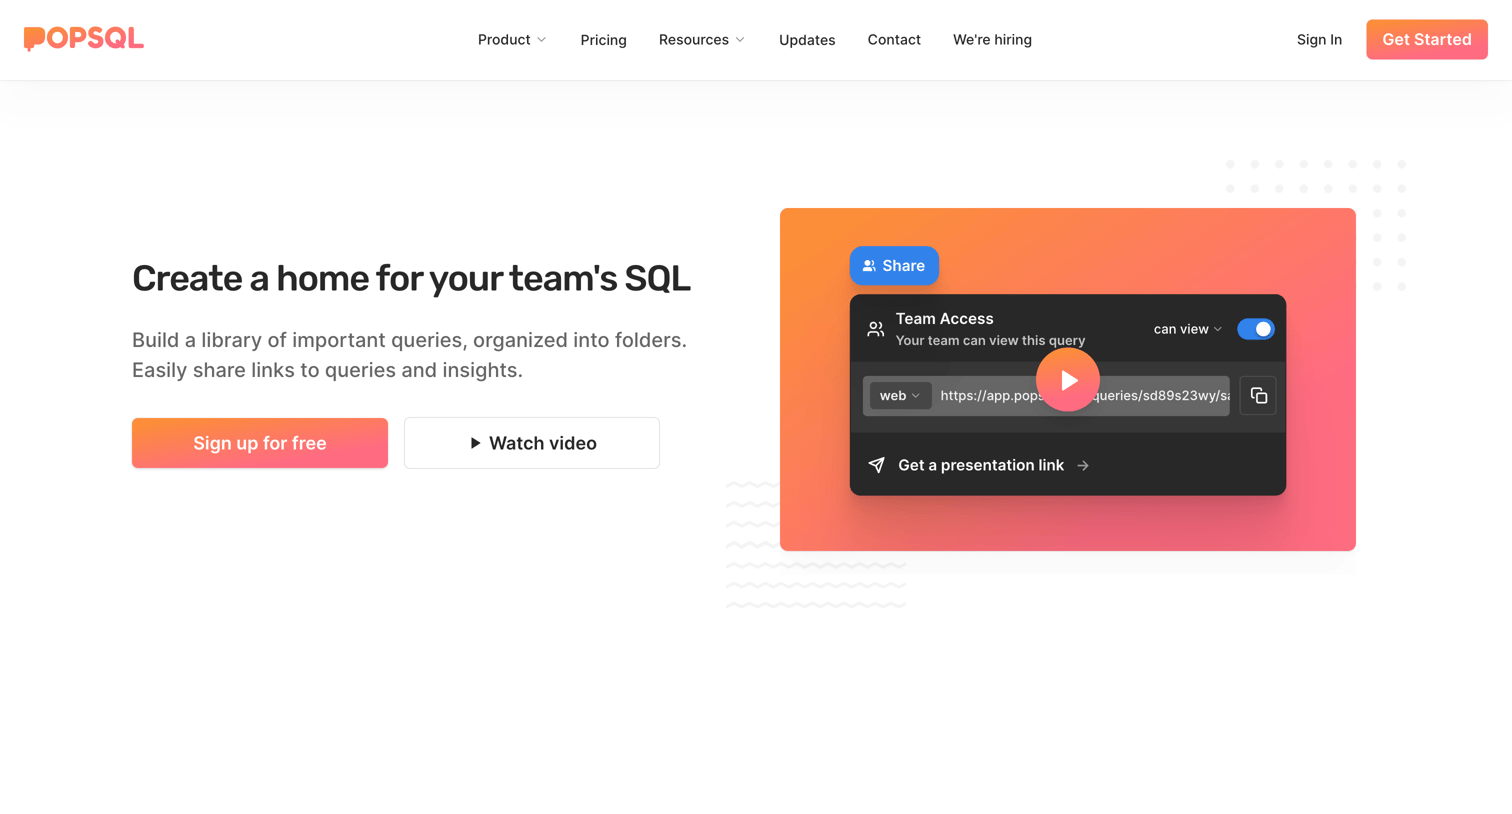Screen dimensions: 1512x814
Task: Open the can view permission dropdown
Action: pyautogui.click(x=1187, y=329)
